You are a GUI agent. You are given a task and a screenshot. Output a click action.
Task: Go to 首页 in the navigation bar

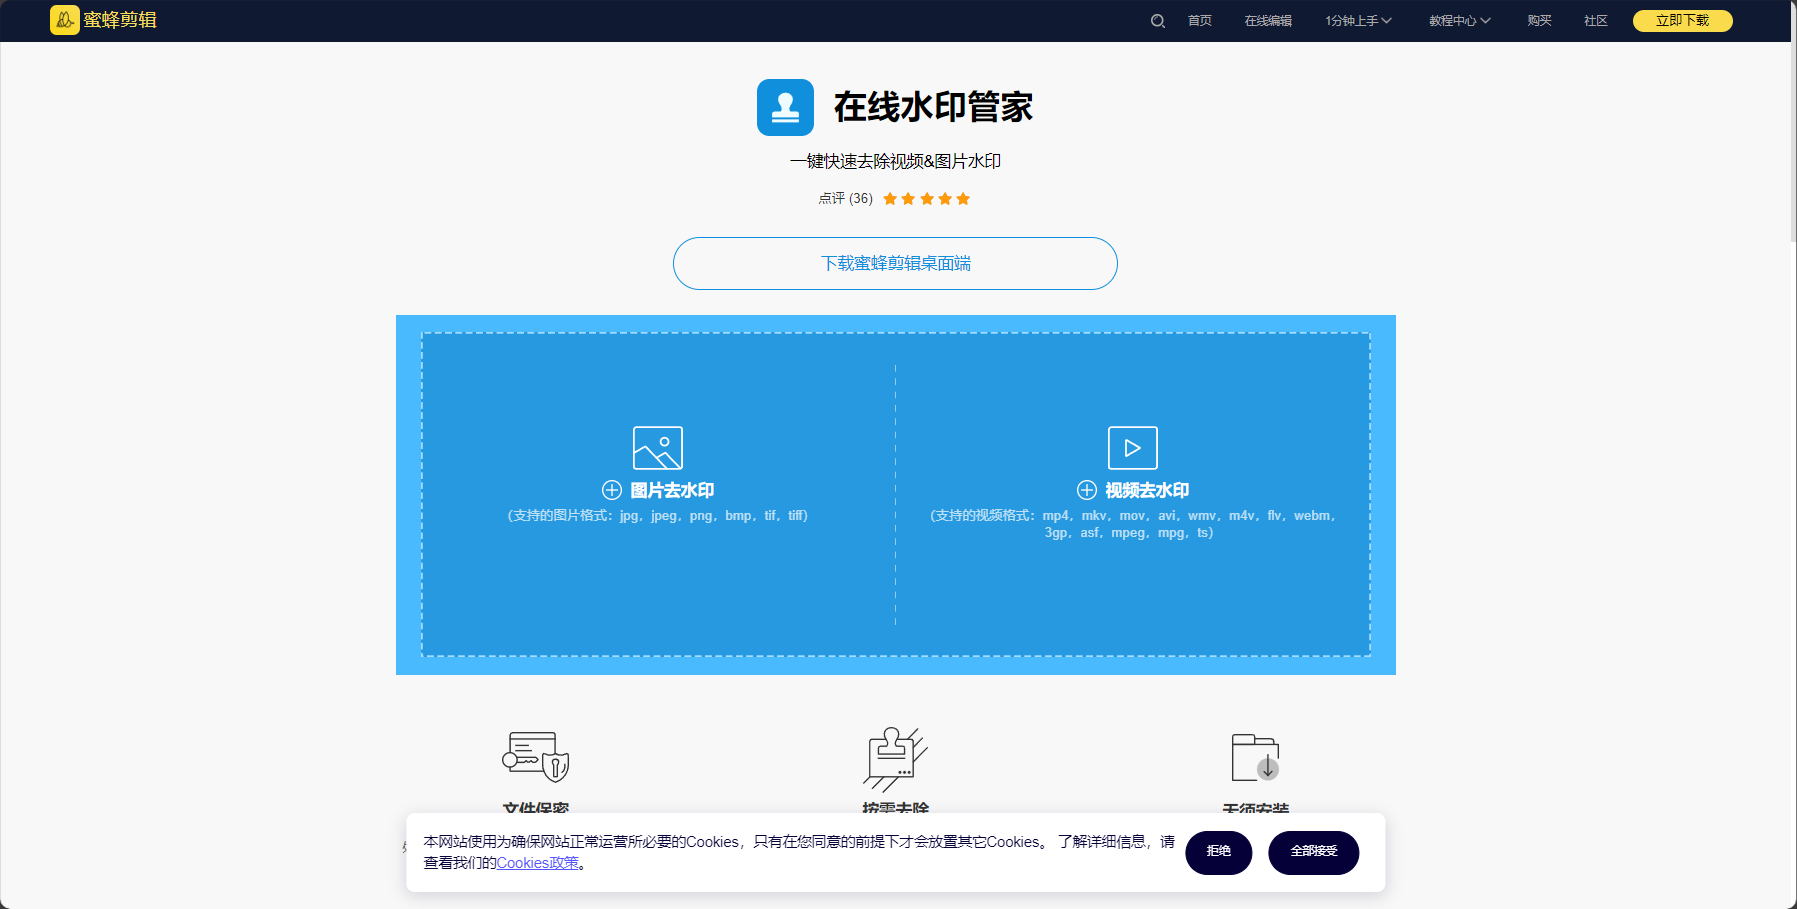1200,21
